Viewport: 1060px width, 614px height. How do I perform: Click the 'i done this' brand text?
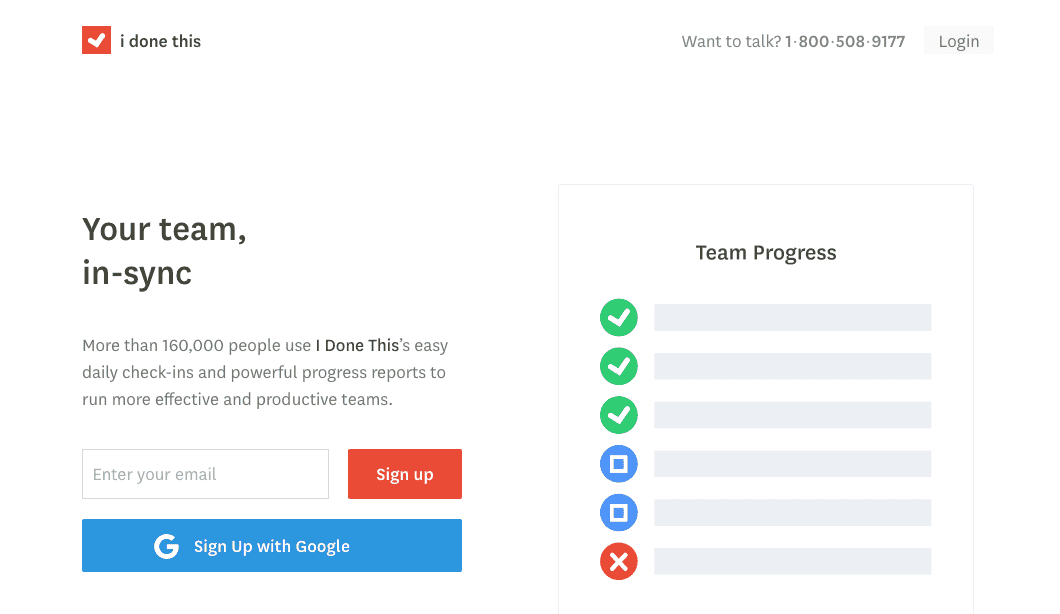point(160,41)
